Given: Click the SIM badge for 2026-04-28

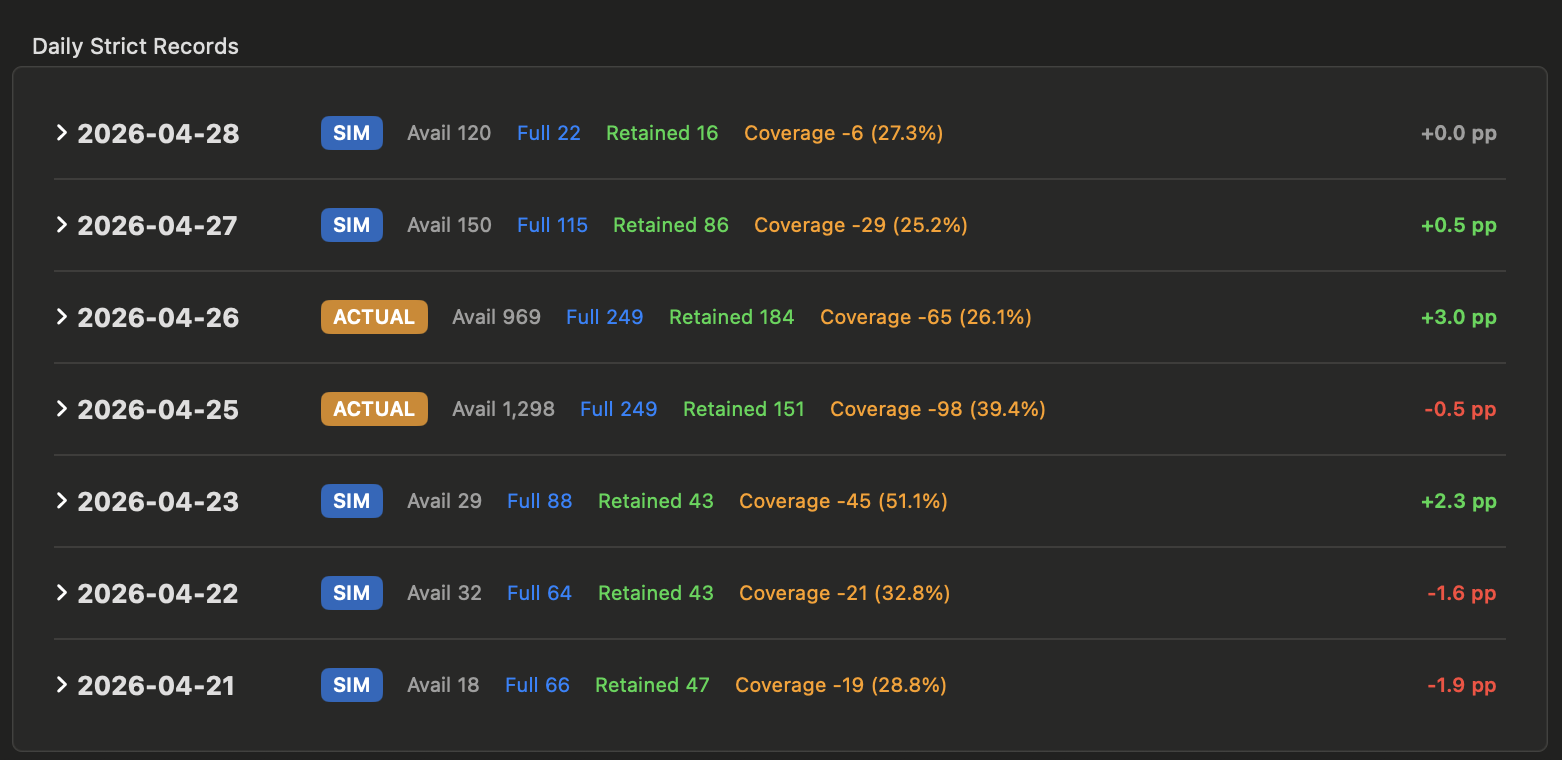Looking at the screenshot, I should pos(351,133).
